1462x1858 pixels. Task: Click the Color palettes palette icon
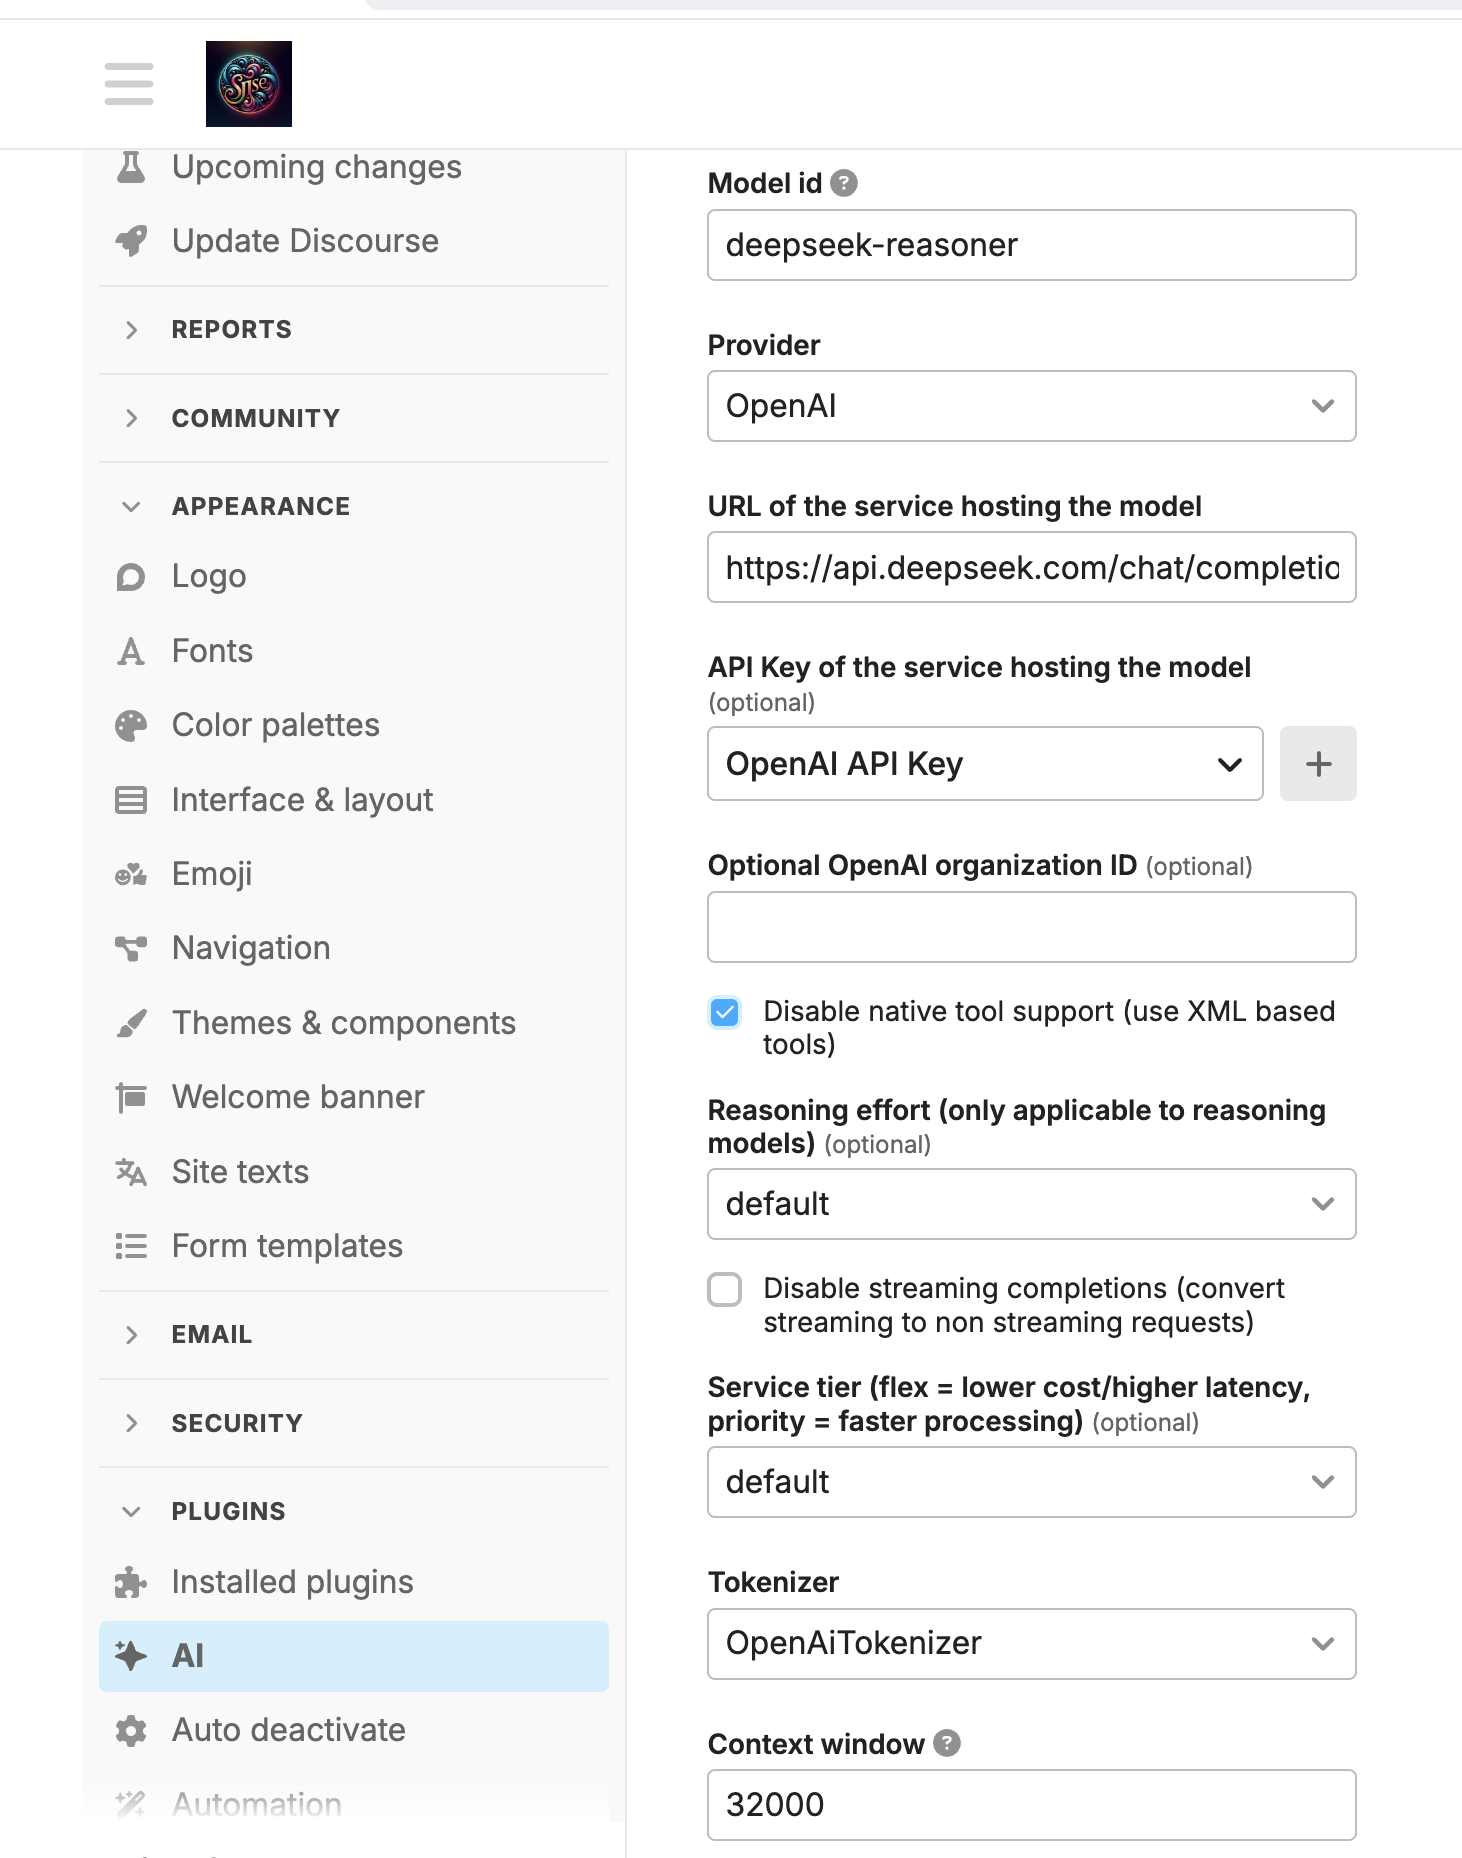(x=131, y=725)
